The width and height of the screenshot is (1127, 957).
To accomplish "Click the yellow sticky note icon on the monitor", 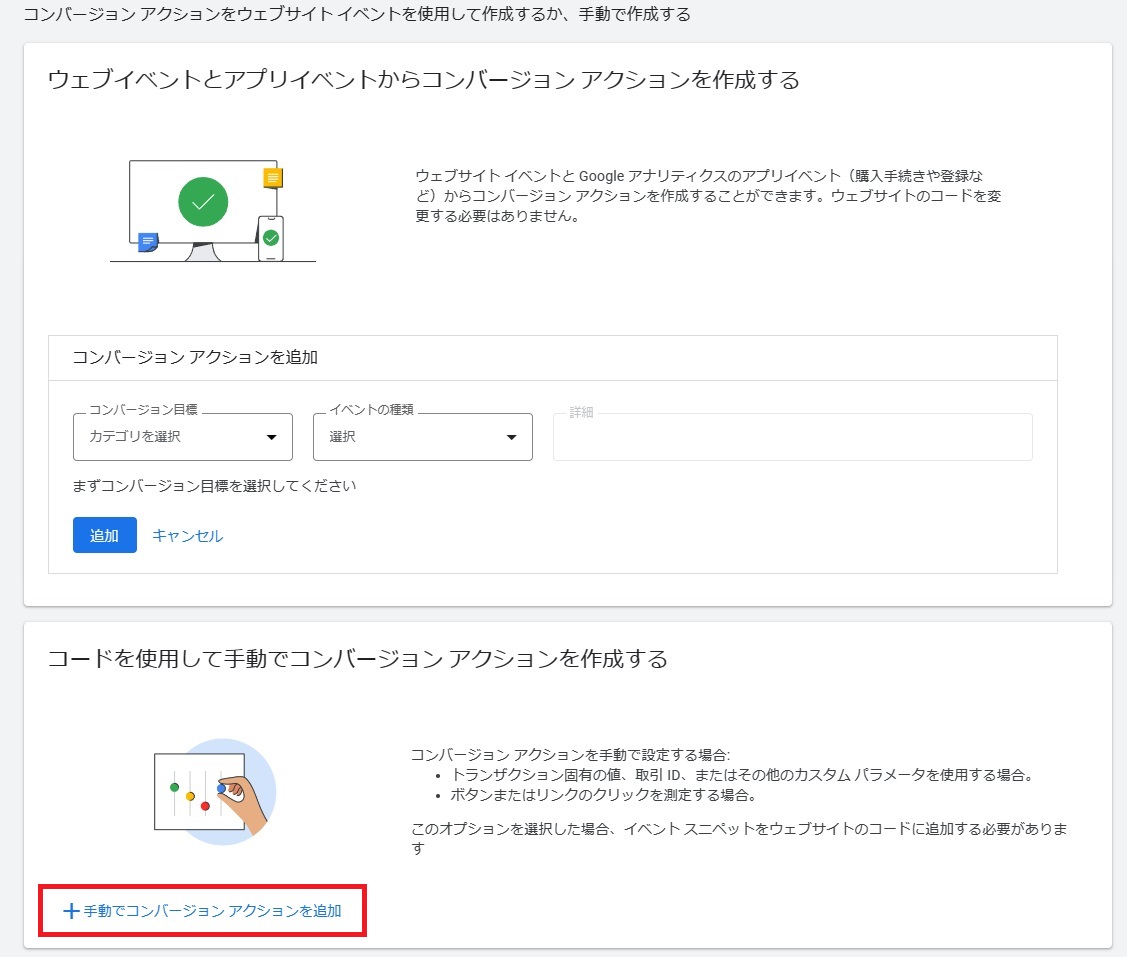I will 273,177.
